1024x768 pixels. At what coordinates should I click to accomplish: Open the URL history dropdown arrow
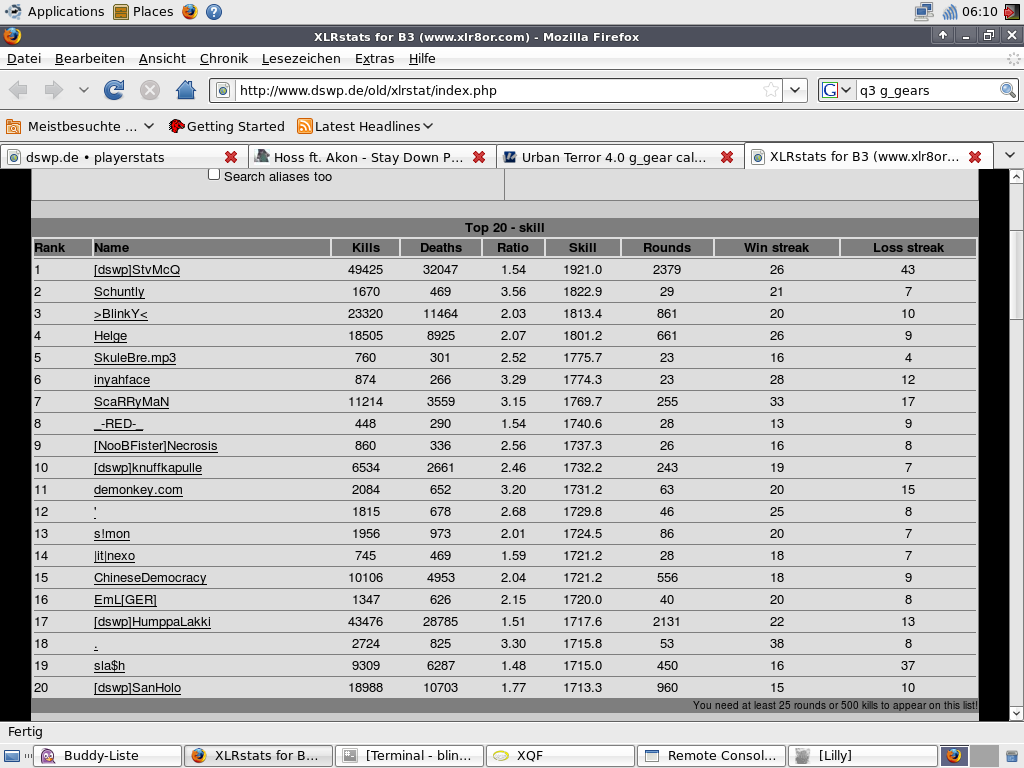click(795, 90)
